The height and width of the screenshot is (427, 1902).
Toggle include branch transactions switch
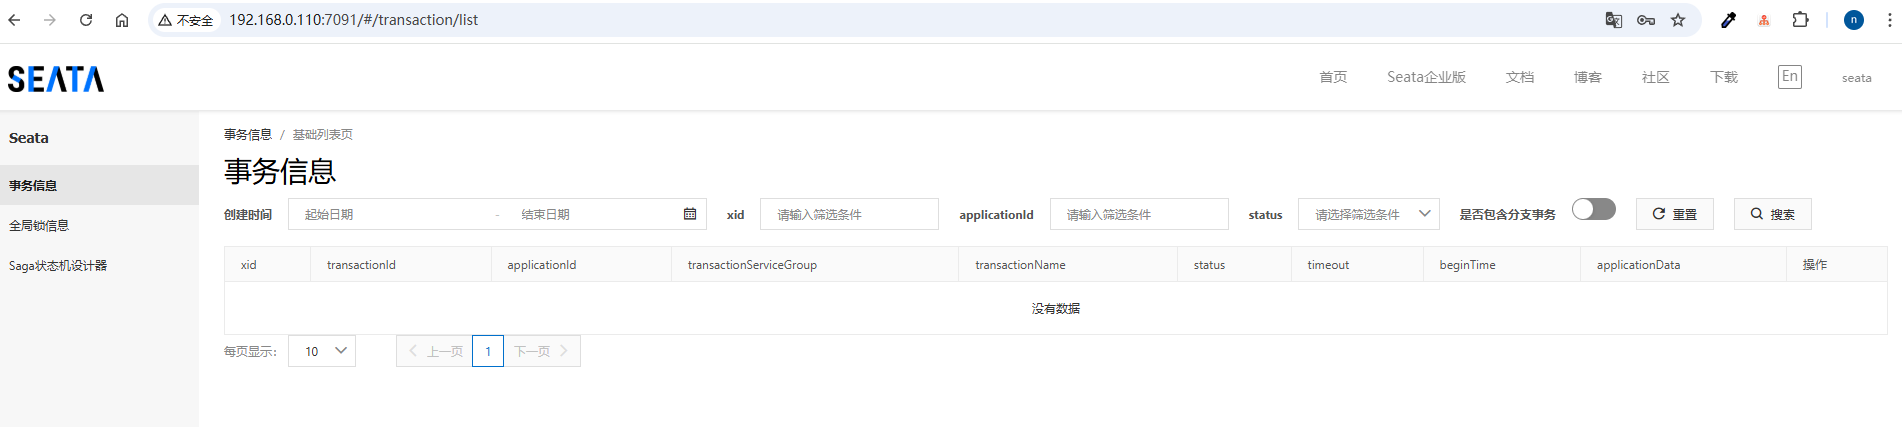tap(1593, 209)
